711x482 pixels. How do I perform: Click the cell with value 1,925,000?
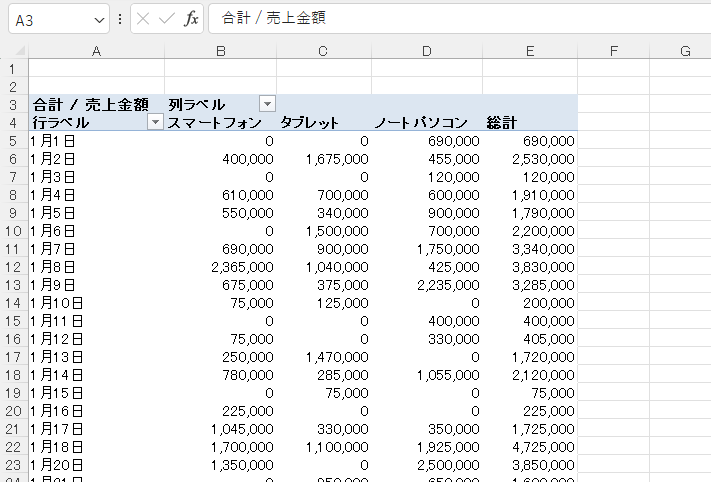(x=427, y=447)
